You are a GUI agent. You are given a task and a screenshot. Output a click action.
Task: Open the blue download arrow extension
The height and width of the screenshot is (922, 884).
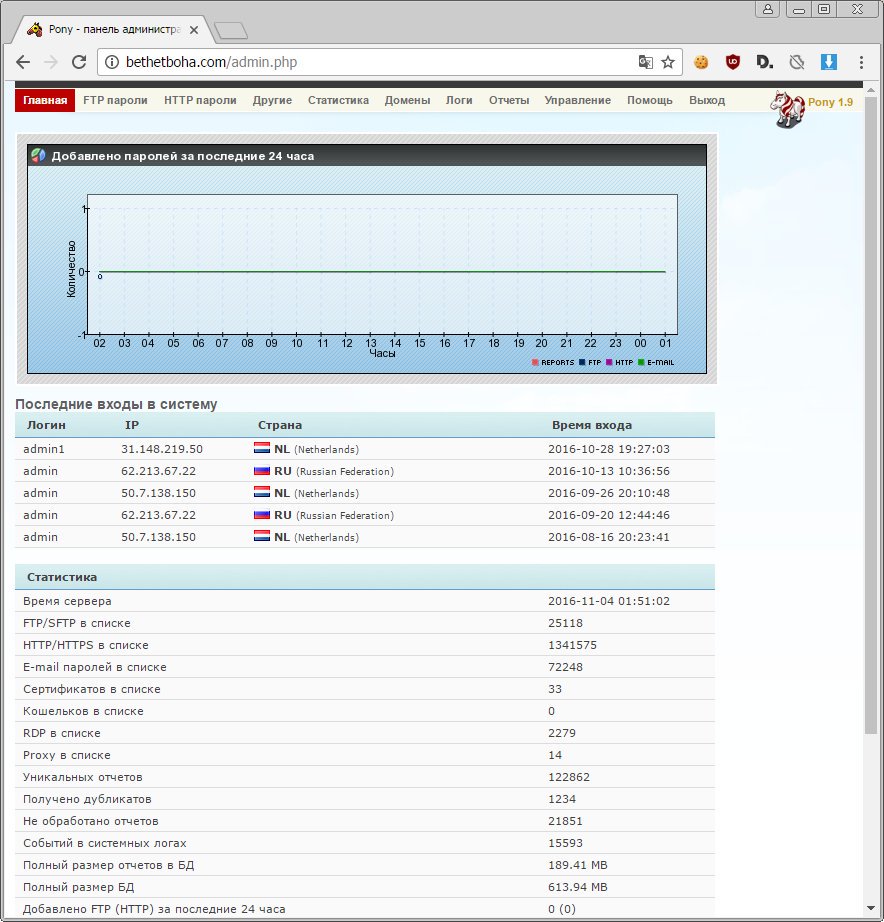[829, 62]
